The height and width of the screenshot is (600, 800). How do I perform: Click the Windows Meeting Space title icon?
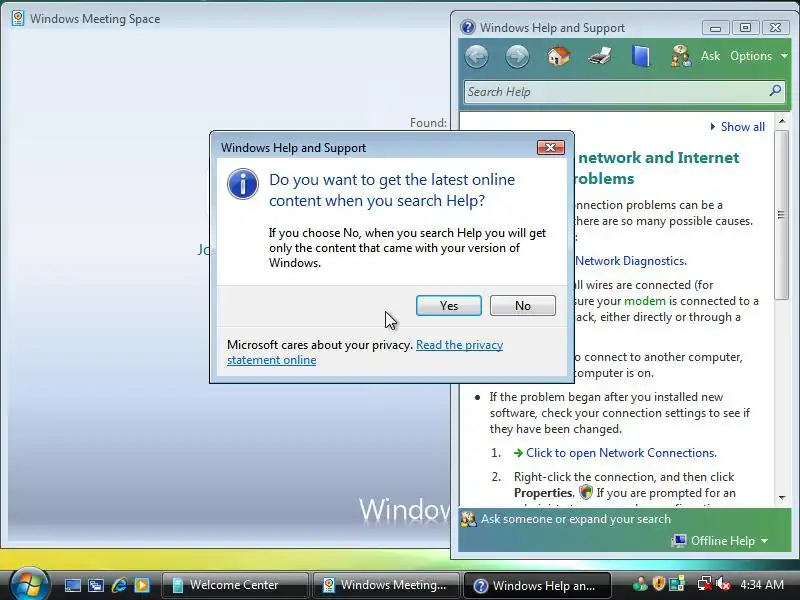[18, 18]
